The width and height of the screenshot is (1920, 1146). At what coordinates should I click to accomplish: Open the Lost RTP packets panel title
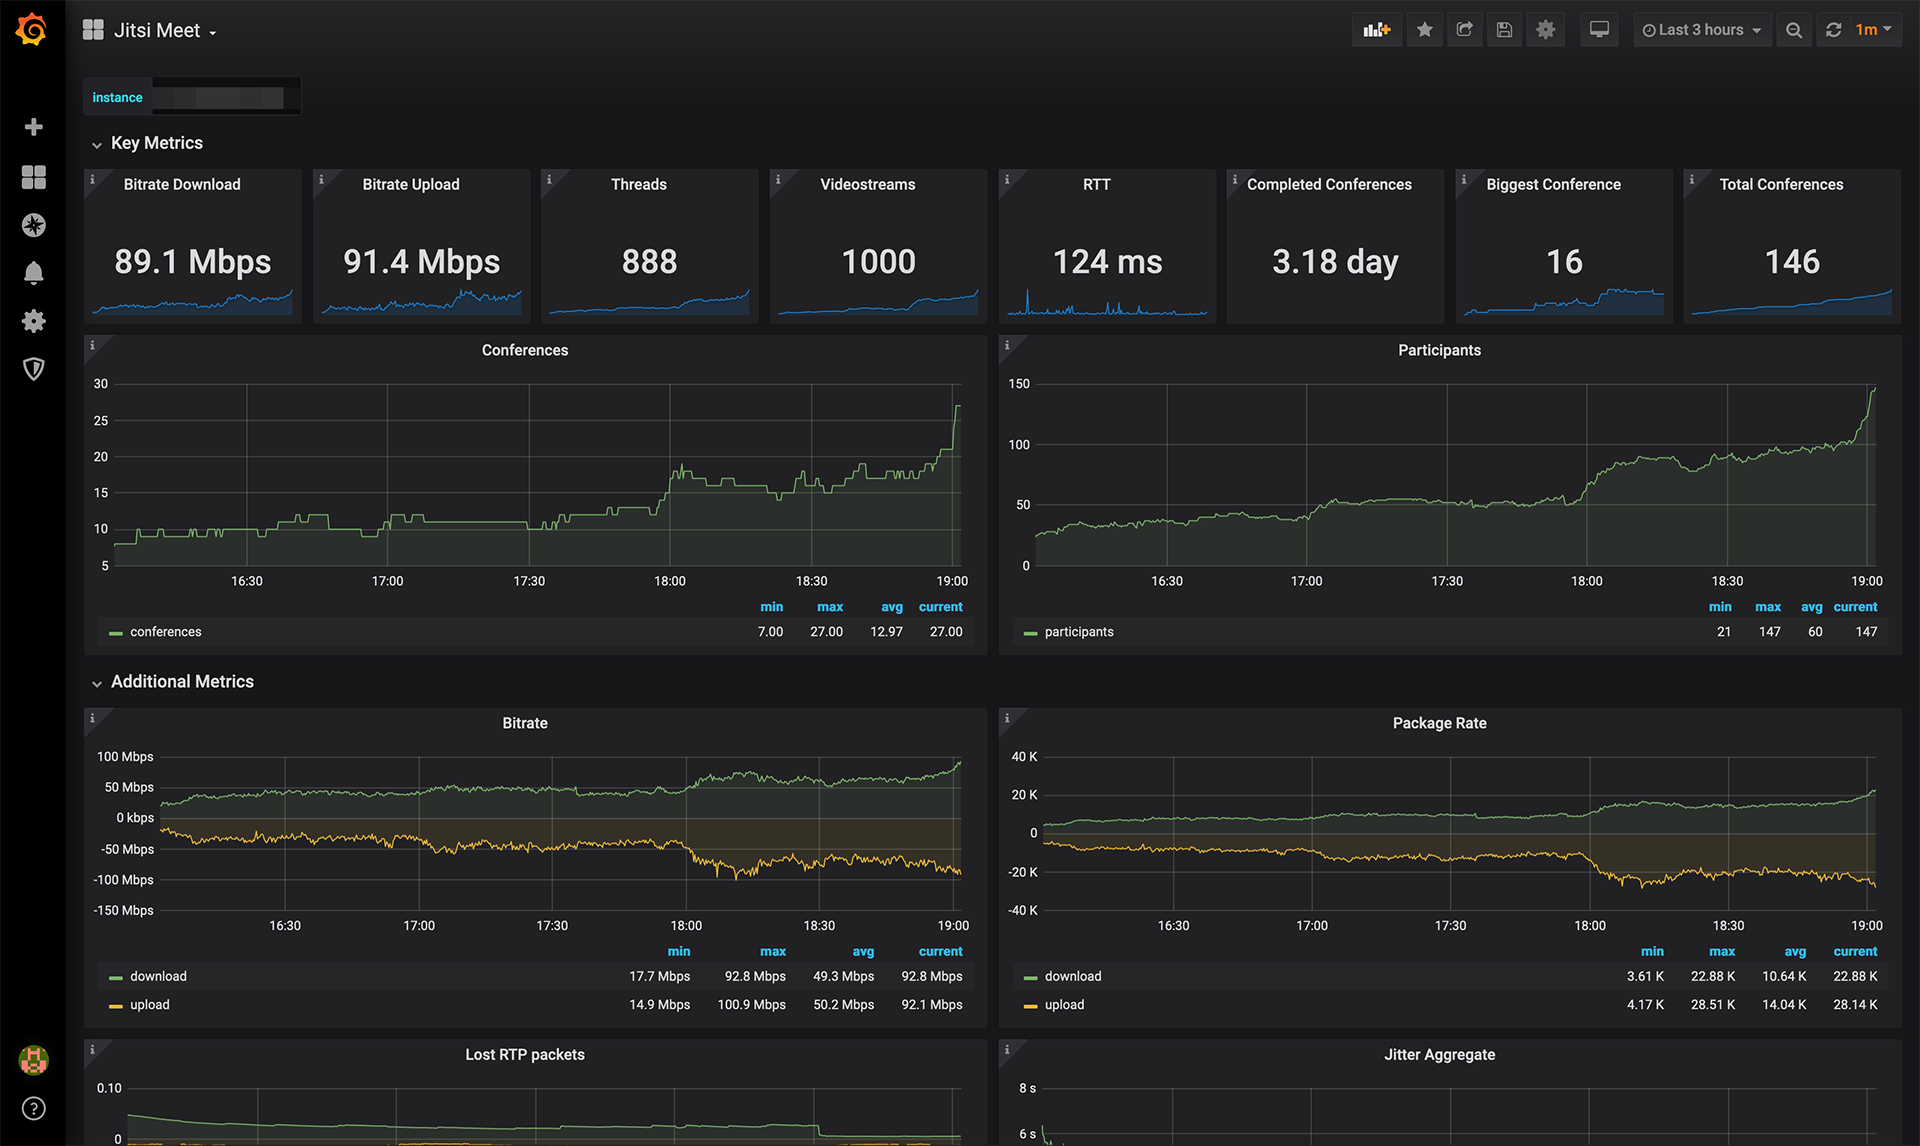tap(525, 1055)
